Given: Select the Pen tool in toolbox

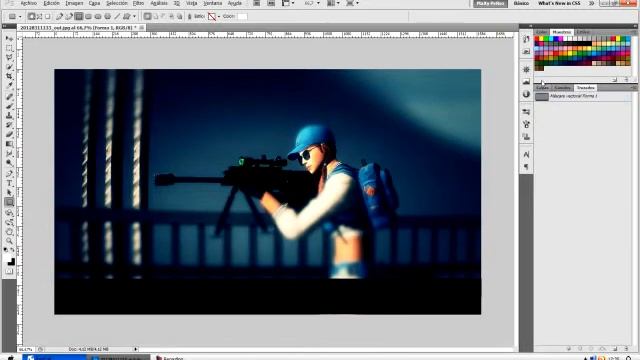Looking at the screenshot, I should 9,174.
